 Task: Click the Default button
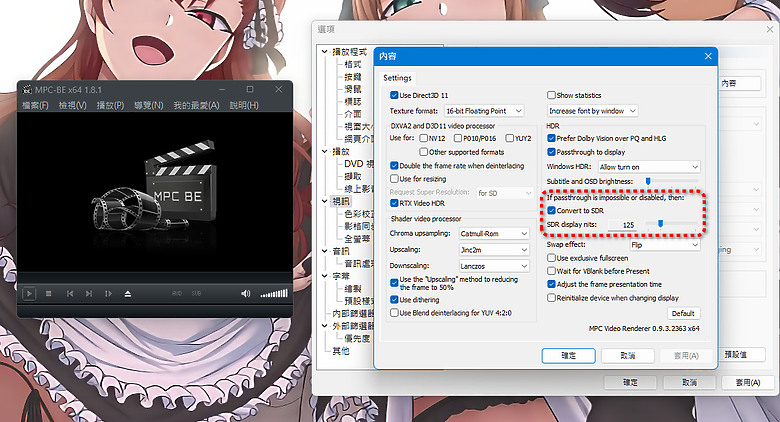tap(683, 314)
